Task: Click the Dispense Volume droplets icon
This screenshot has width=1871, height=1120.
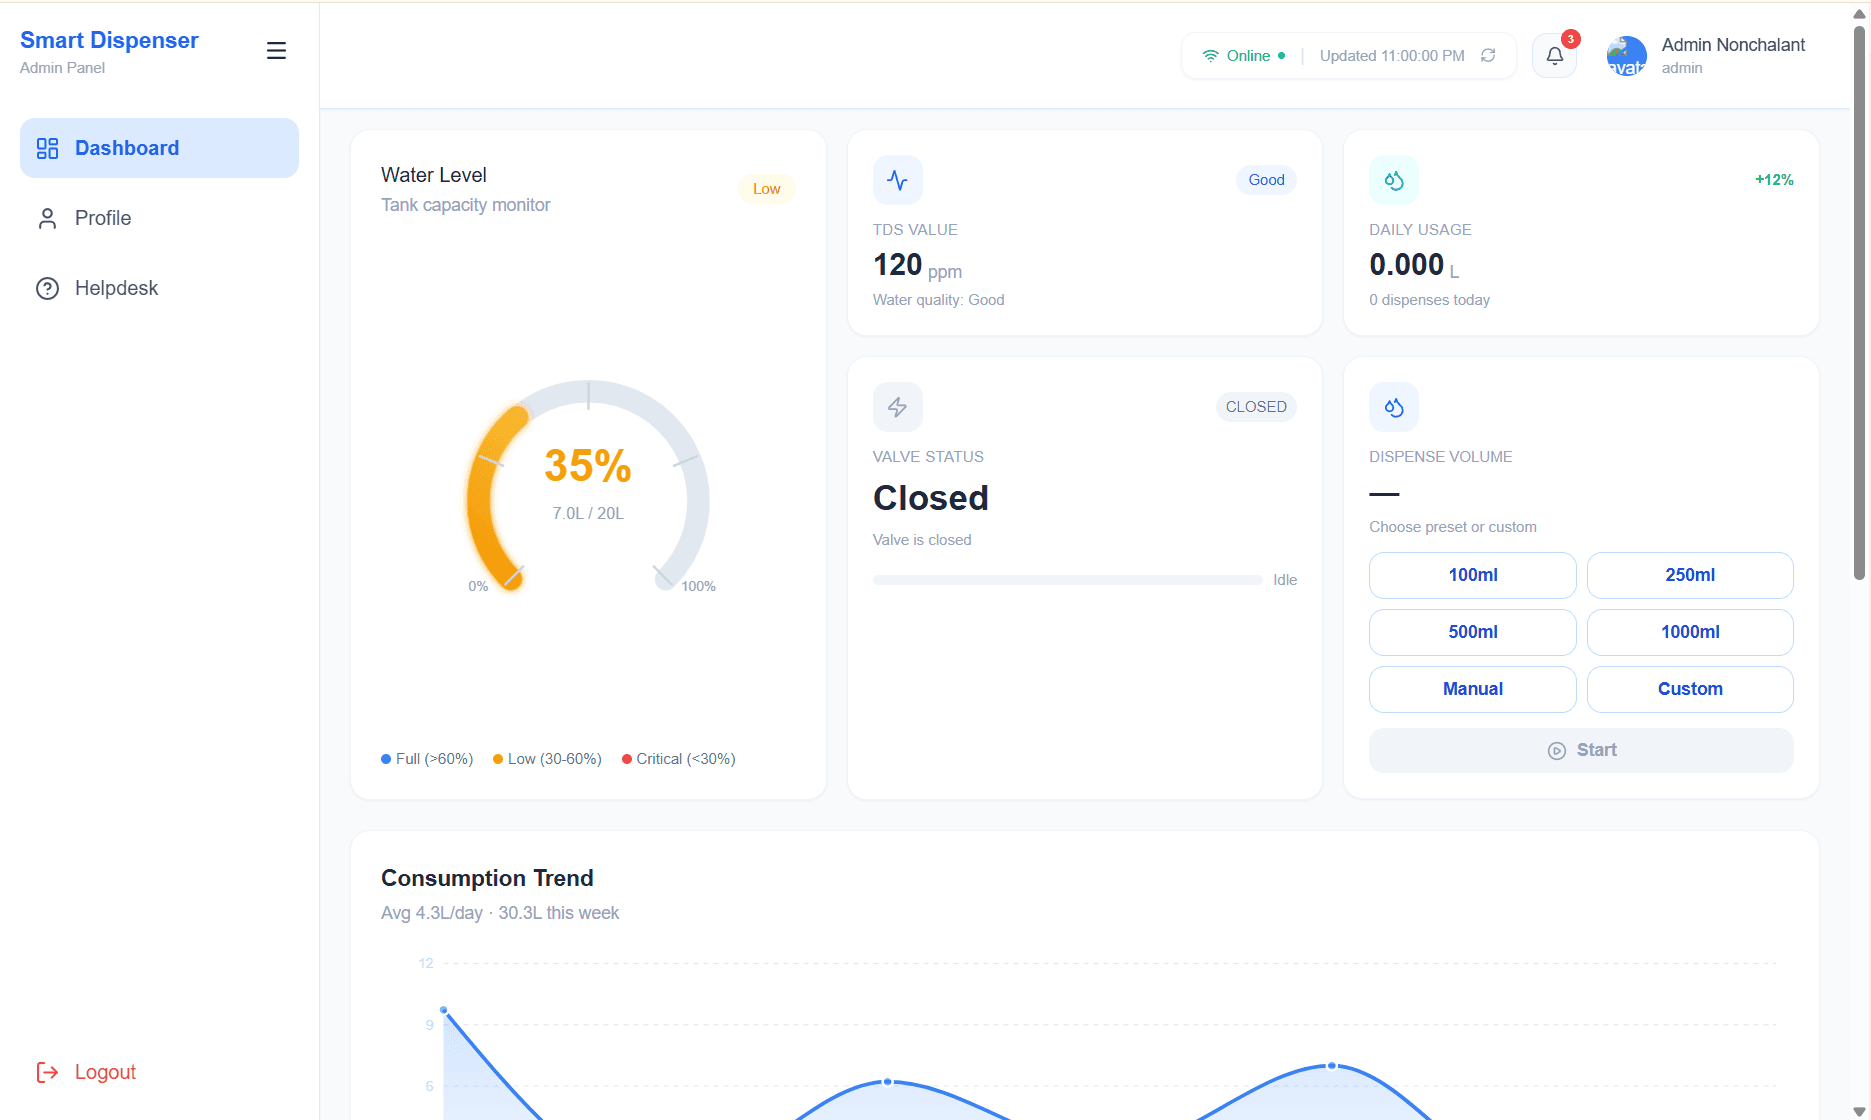Action: pos(1394,407)
